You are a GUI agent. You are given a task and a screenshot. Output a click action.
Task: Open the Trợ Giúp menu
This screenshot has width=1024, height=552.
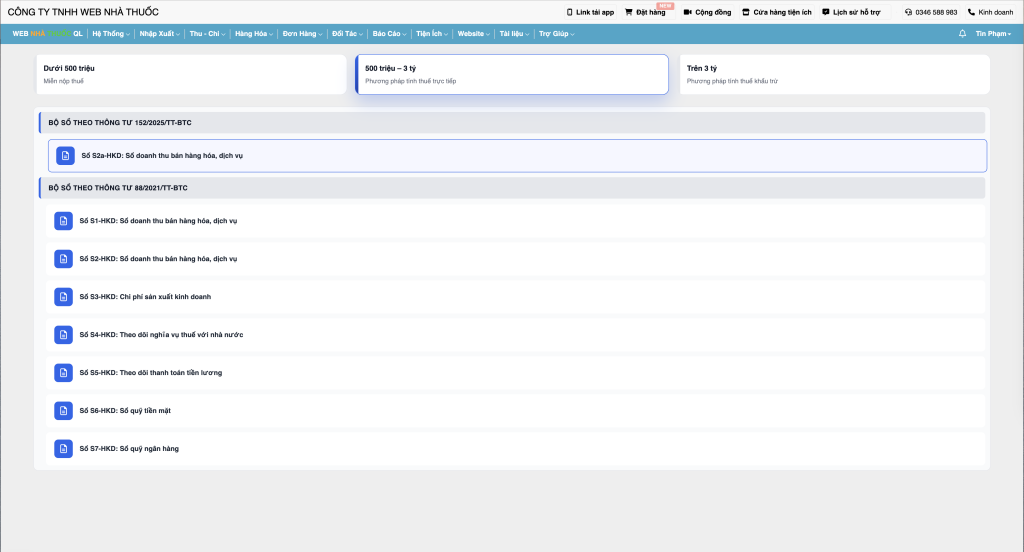pos(556,33)
